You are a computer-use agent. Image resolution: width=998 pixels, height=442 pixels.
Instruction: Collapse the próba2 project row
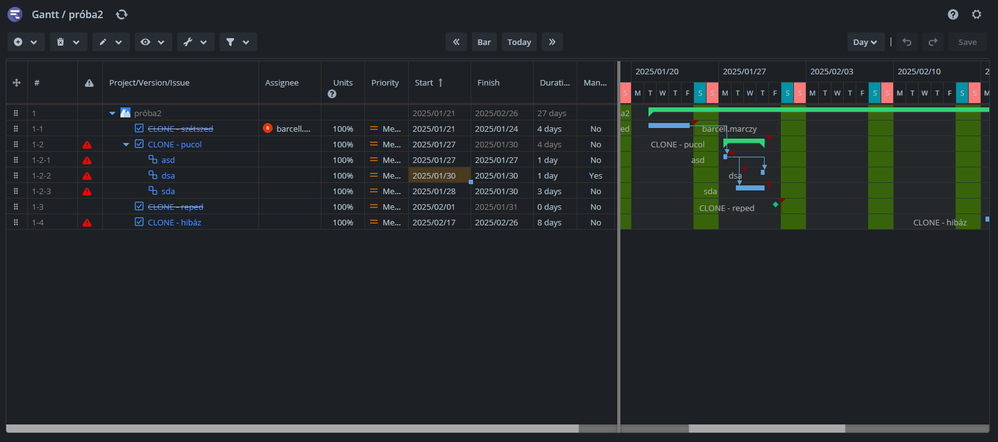tap(113, 113)
